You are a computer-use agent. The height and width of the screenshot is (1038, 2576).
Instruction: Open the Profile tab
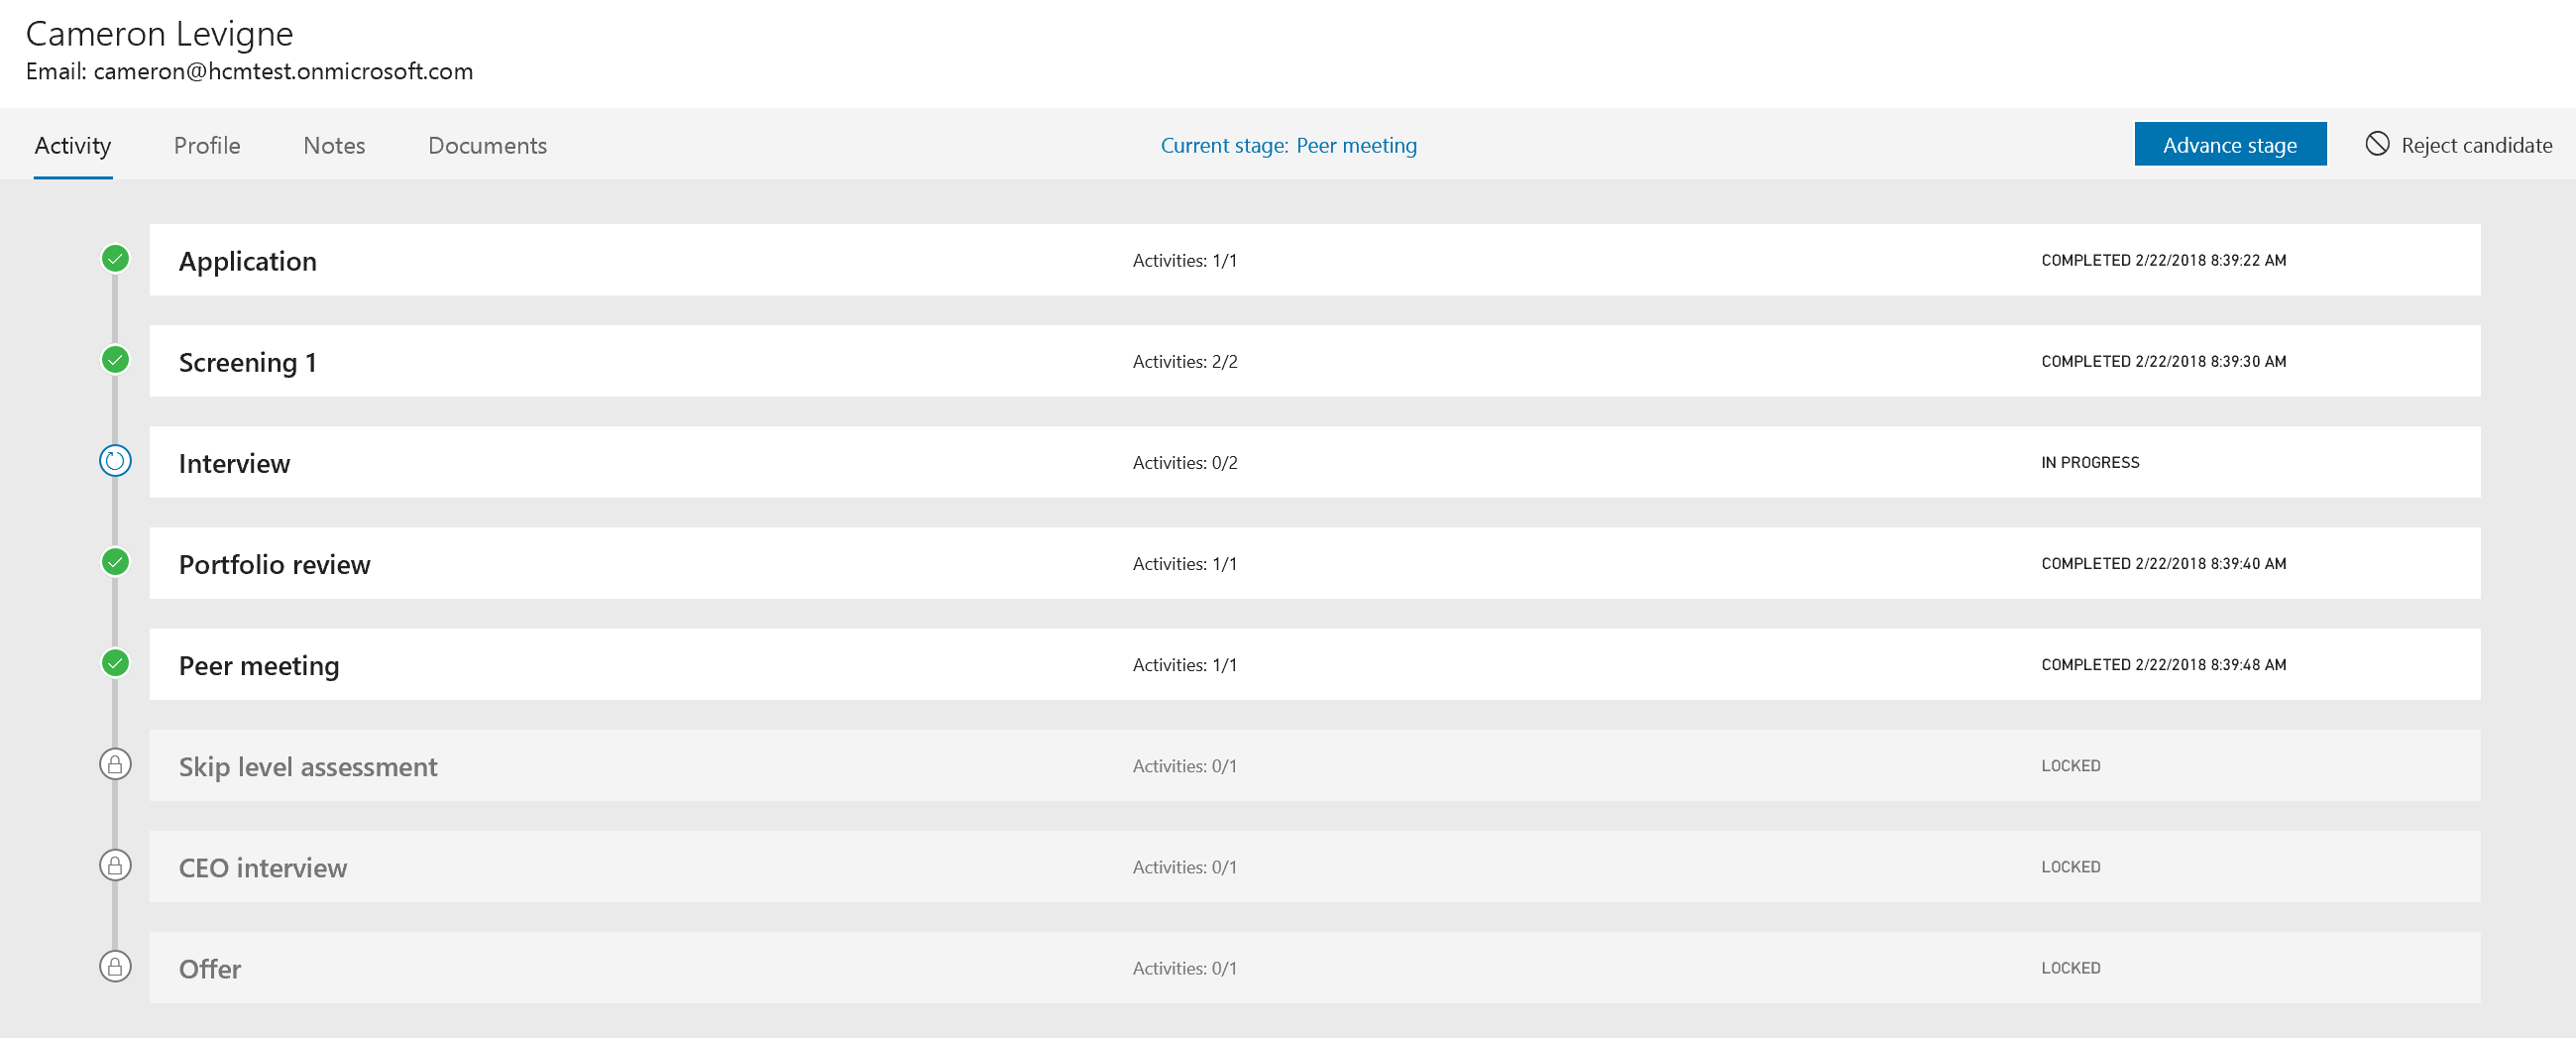[x=207, y=146]
